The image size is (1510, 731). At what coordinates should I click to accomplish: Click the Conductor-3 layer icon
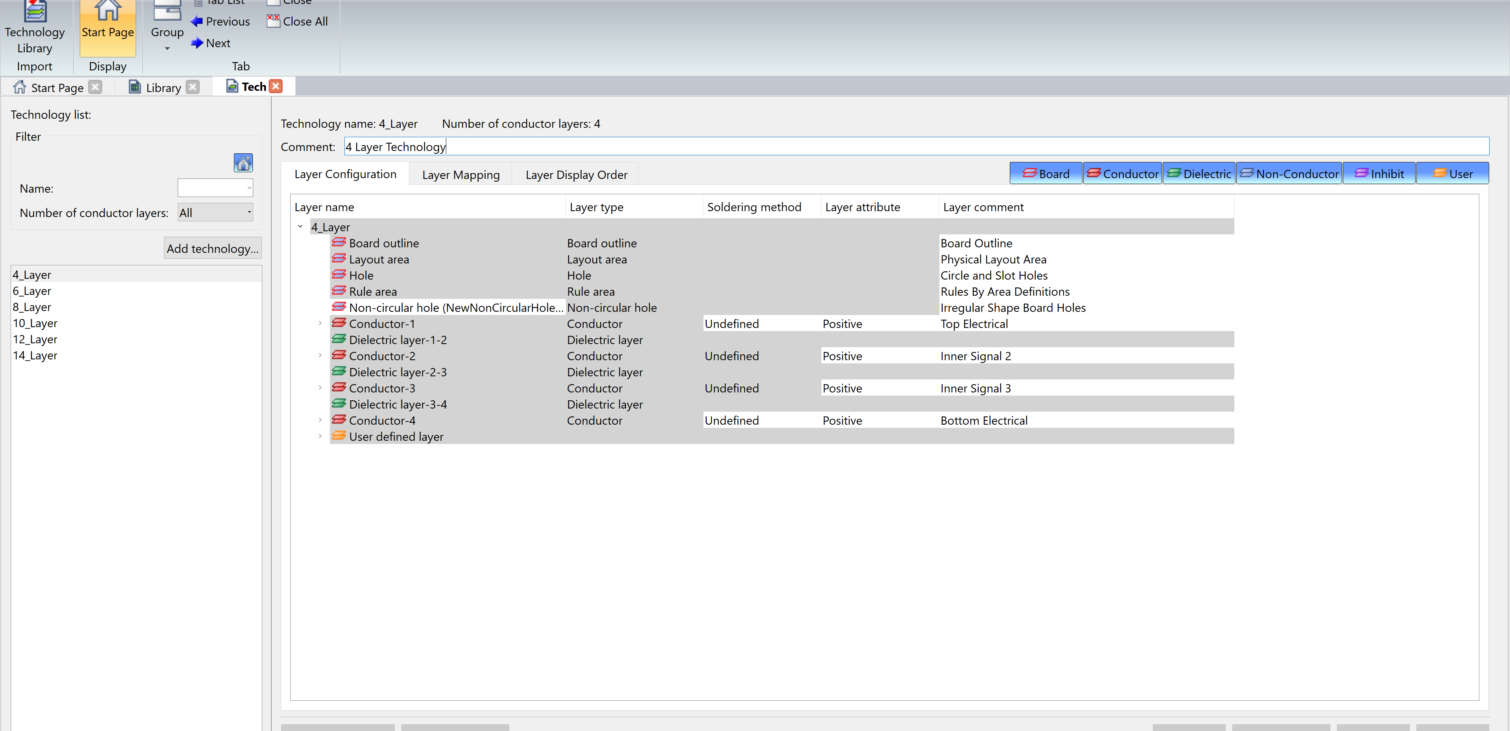(x=338, y=388)
